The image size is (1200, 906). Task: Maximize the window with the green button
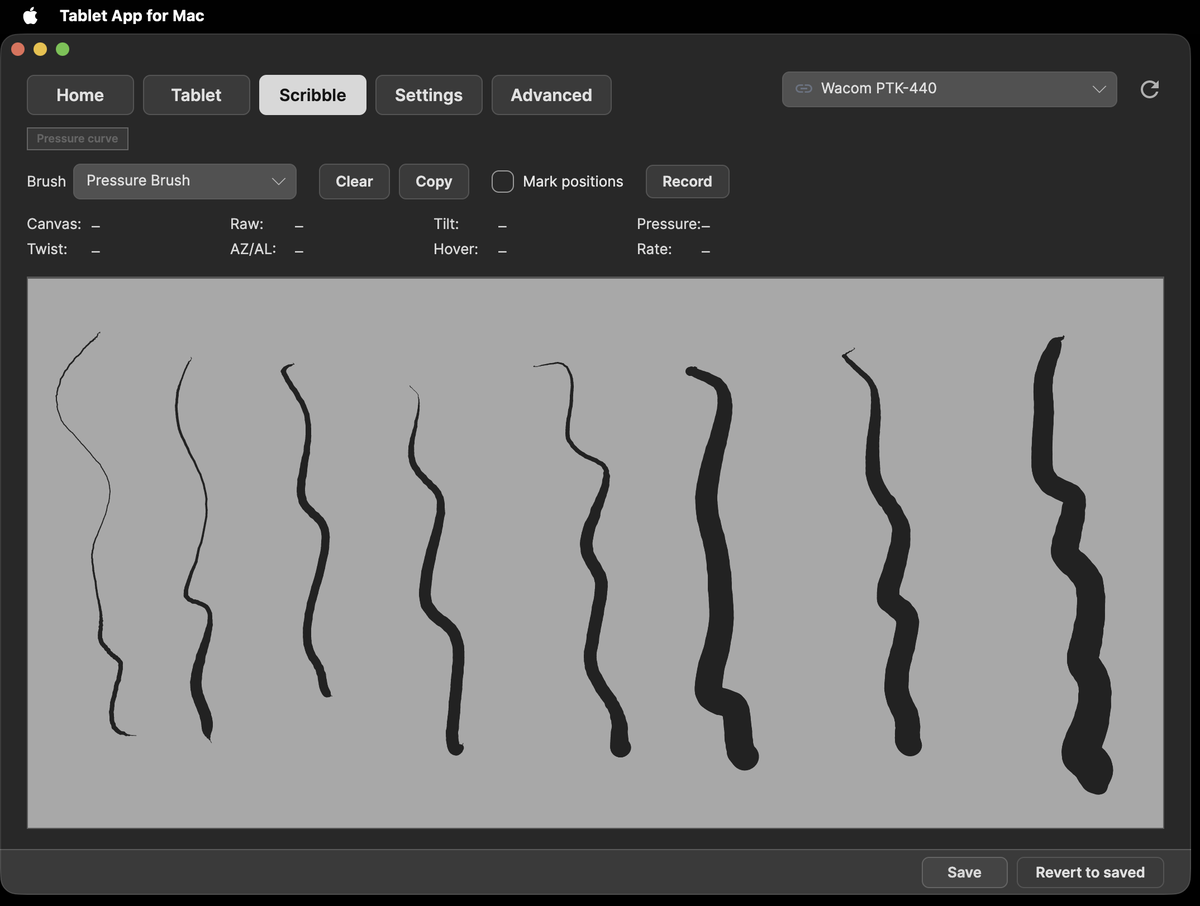click(62, 49)
